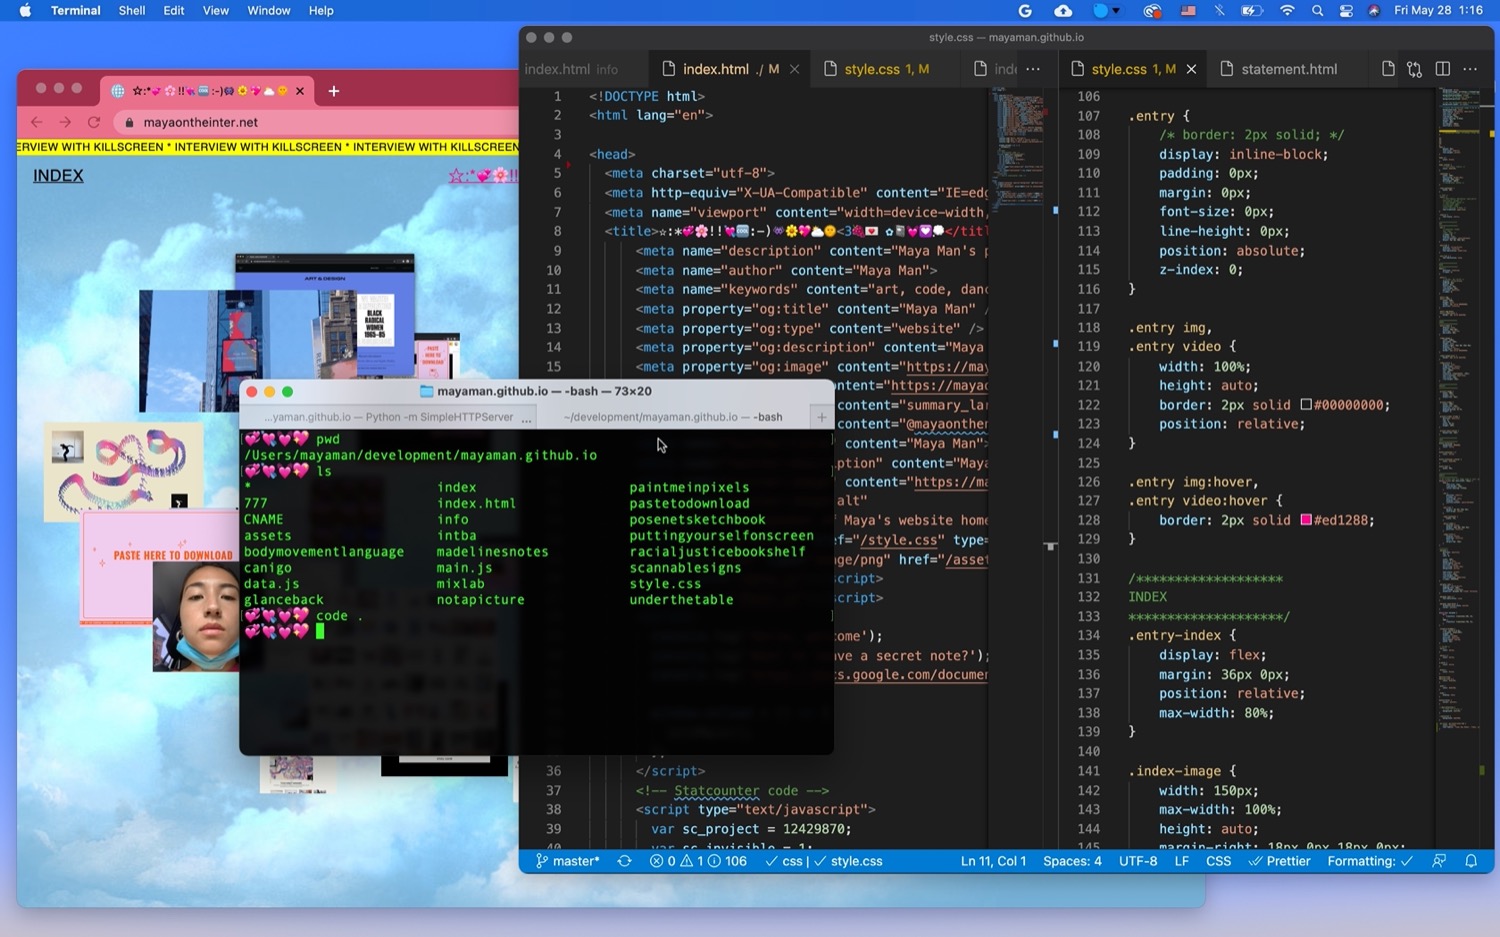Click the battery icon in the menu bar
Viewport: 1500px width, 937px height.
(x=1252, y=11)
